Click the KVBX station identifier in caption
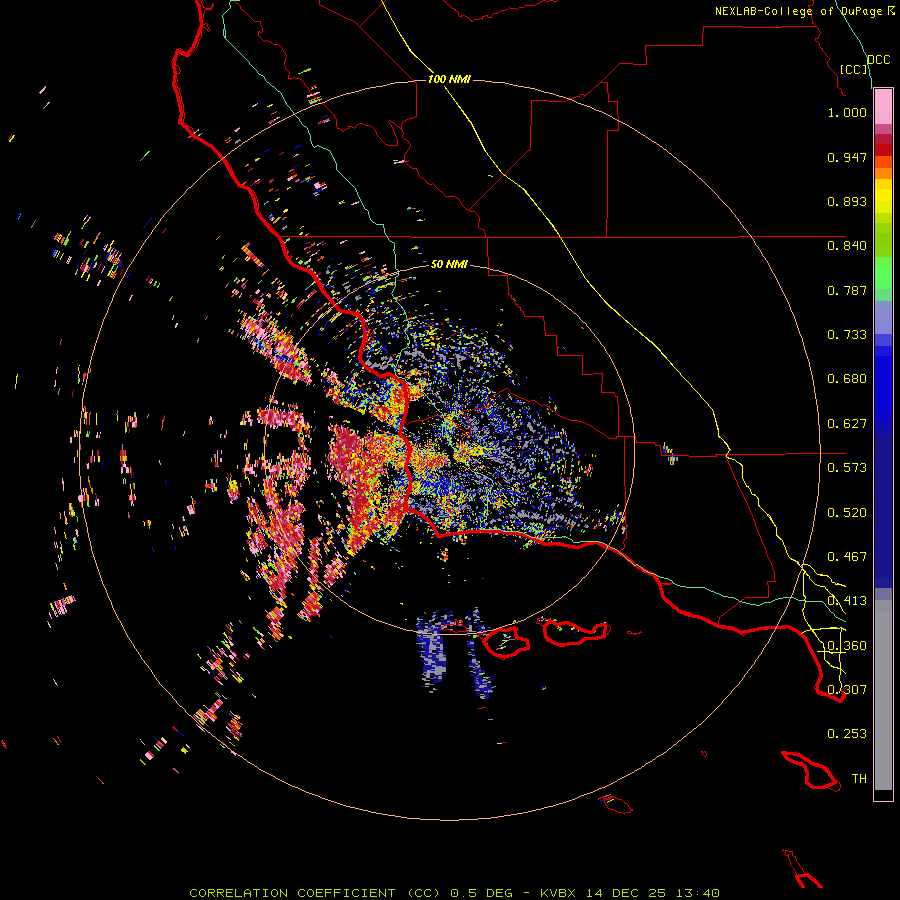This screenshot has height=900, width=900. click(557, 893)
